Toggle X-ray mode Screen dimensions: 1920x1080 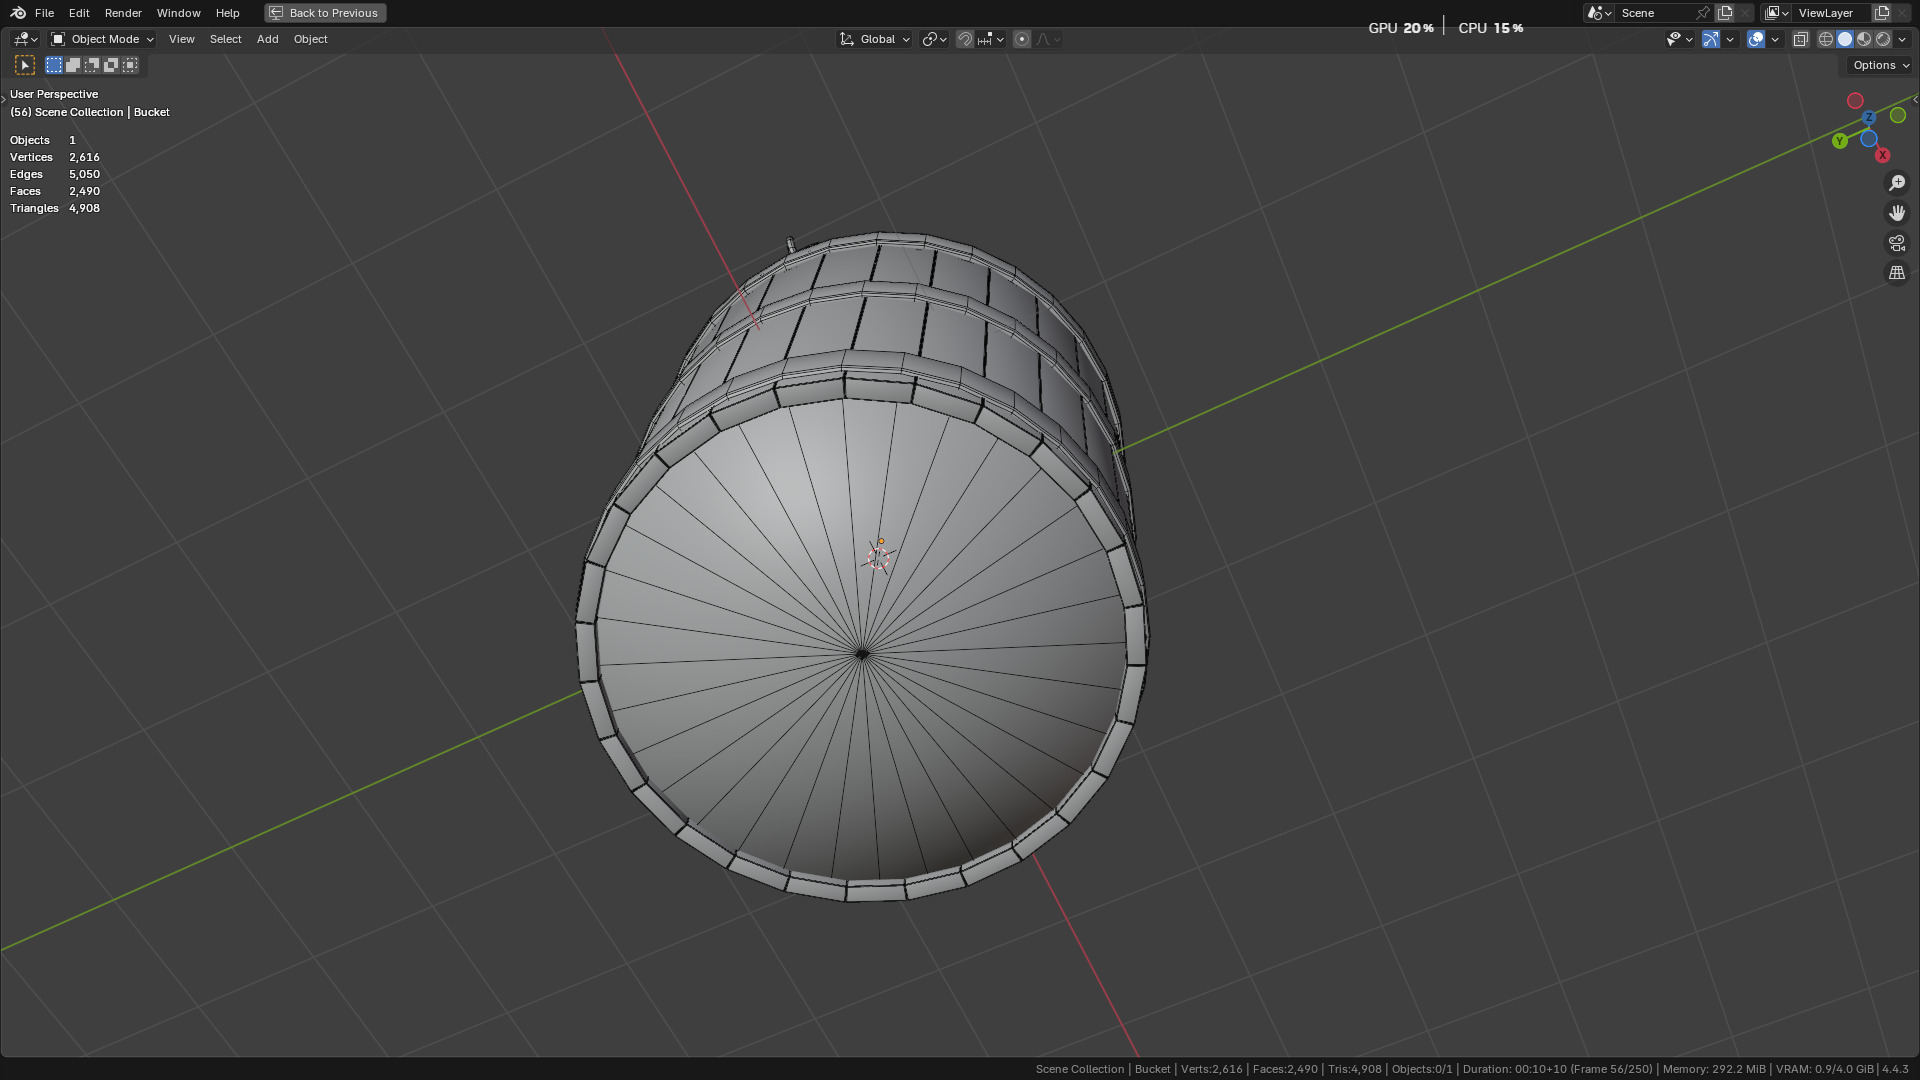[x=1800, y=39]
